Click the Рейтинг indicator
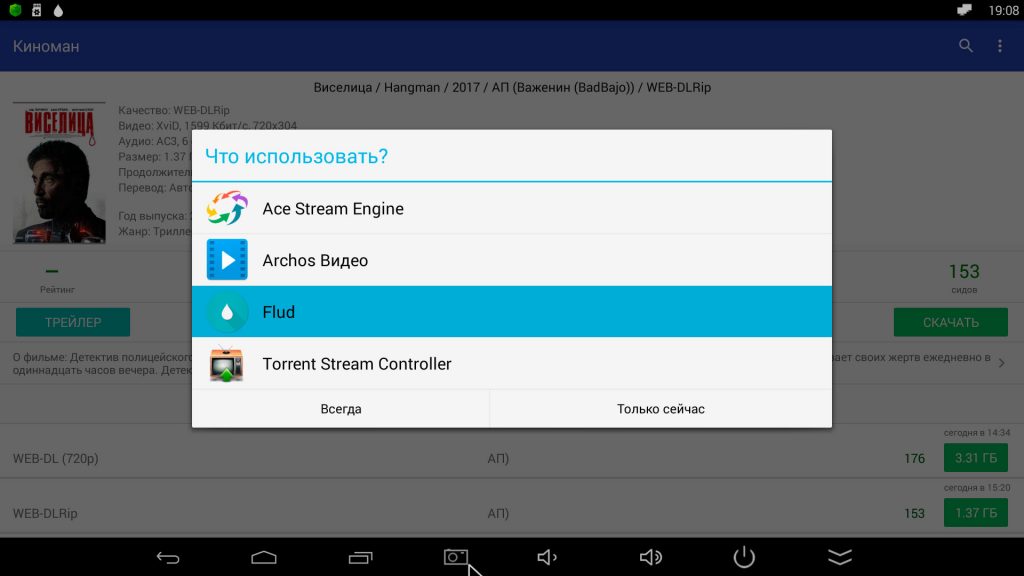 [57, 280]
